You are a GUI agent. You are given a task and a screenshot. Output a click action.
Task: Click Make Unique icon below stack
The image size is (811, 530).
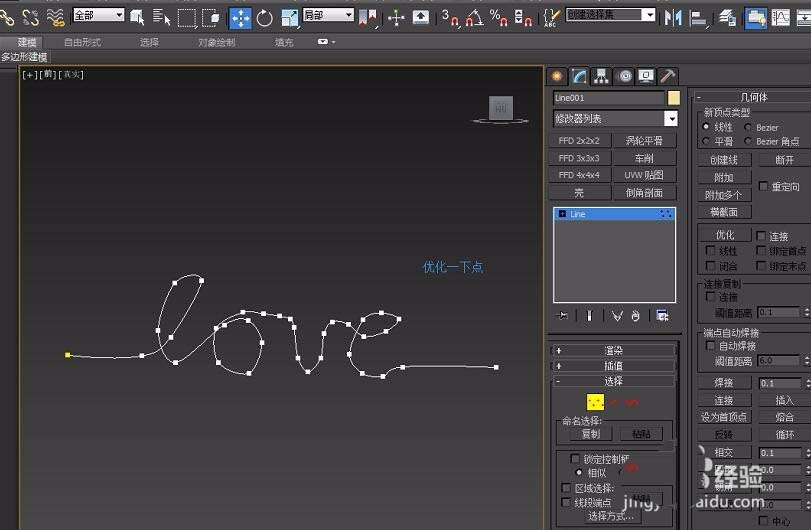point(617,315)
